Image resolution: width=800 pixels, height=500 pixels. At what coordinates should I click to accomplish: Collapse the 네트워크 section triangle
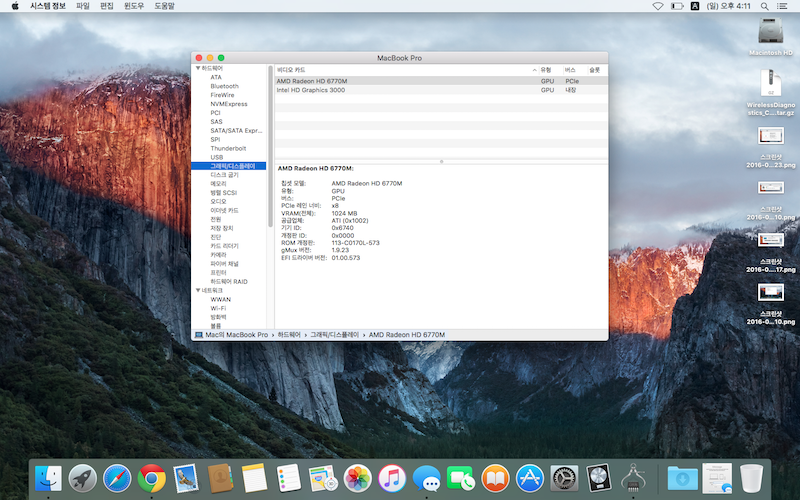tap(197, 290)
